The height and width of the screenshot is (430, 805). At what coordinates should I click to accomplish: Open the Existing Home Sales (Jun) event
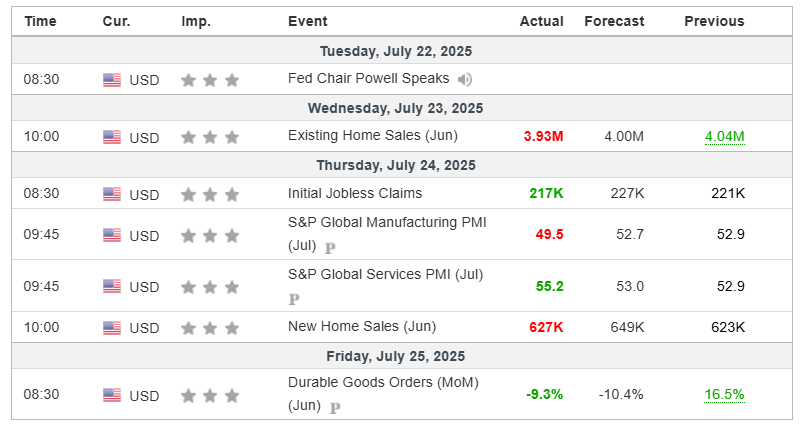pos(373,135)
